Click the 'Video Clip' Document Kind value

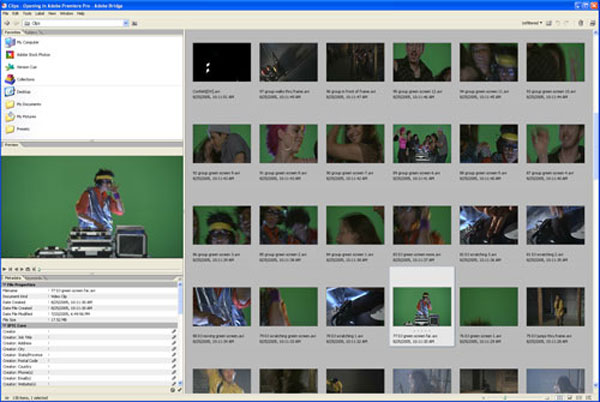pyautogui.click(x=59, y=296)
